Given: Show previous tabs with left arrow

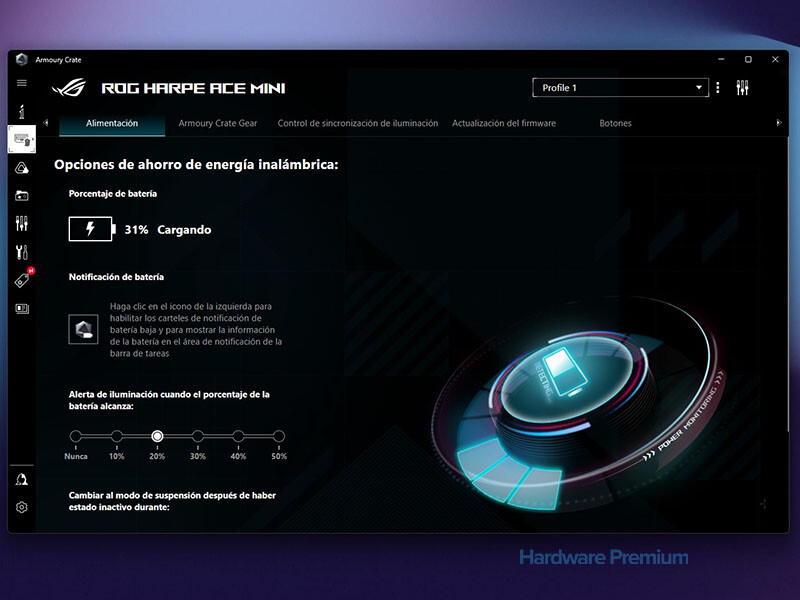Looking at the screenshot, I should tap(46, 122).
